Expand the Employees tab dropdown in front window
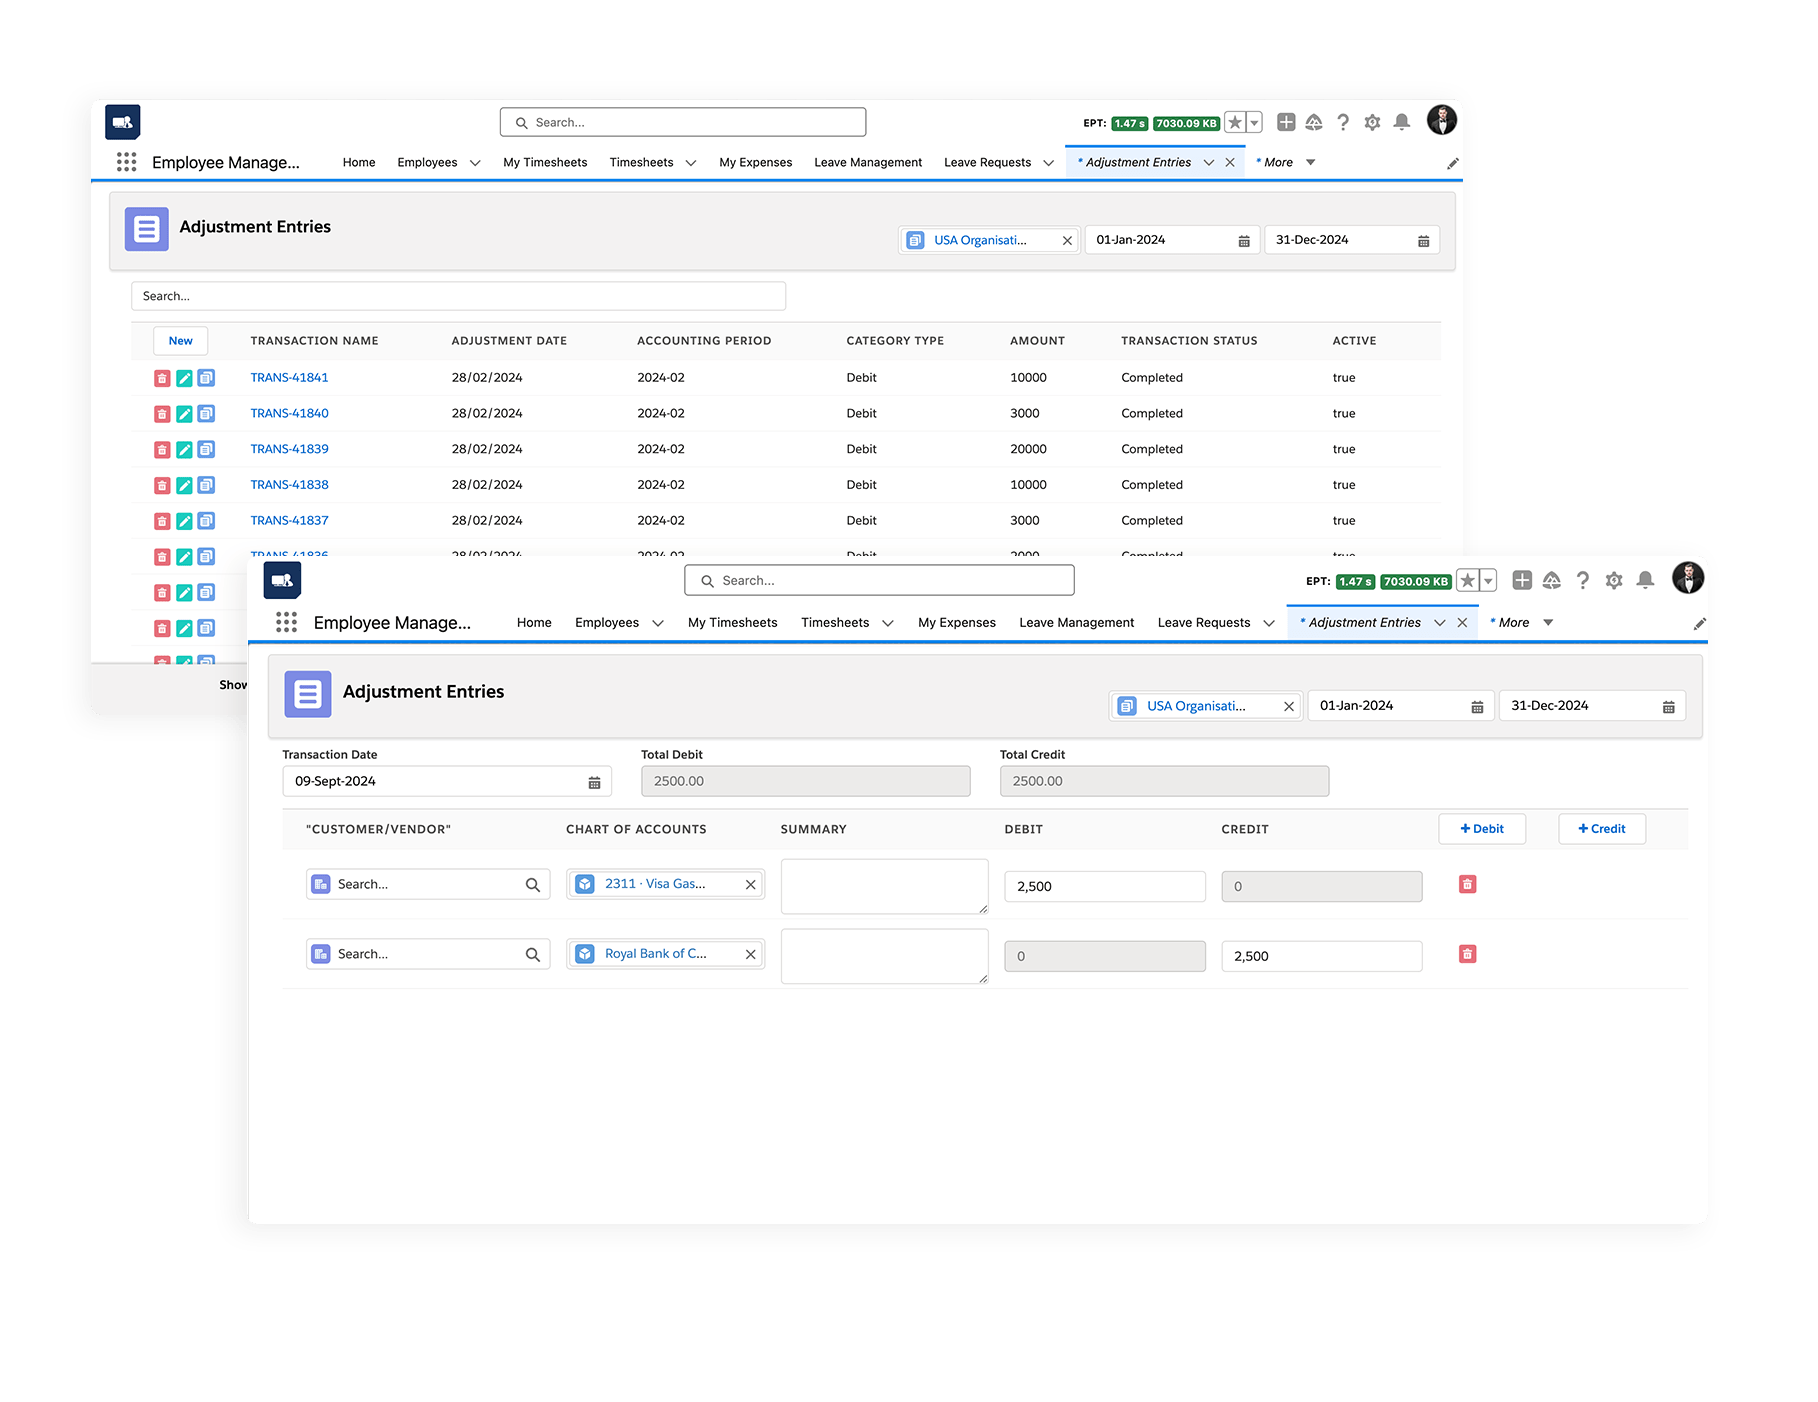The image size is (1818, 1402). click(658, 623)
